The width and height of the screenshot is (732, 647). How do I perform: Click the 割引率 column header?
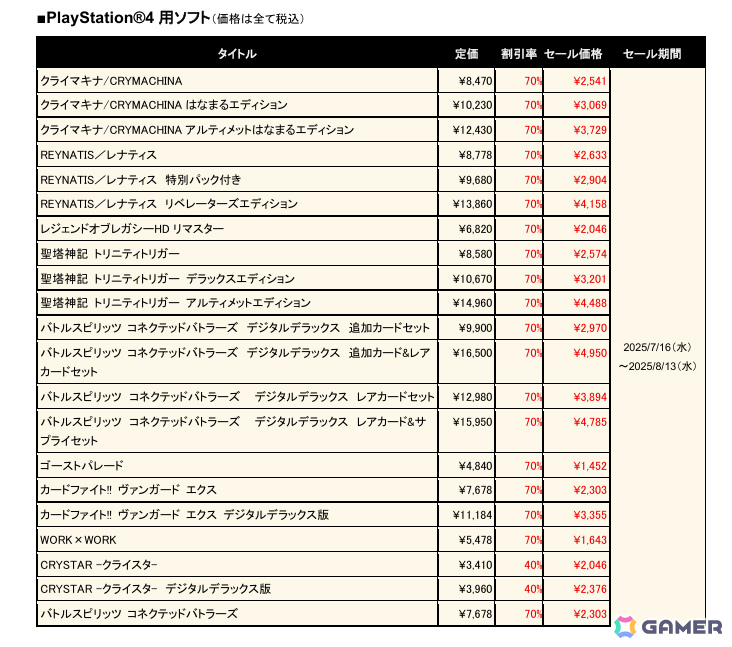tap(519, 54)
